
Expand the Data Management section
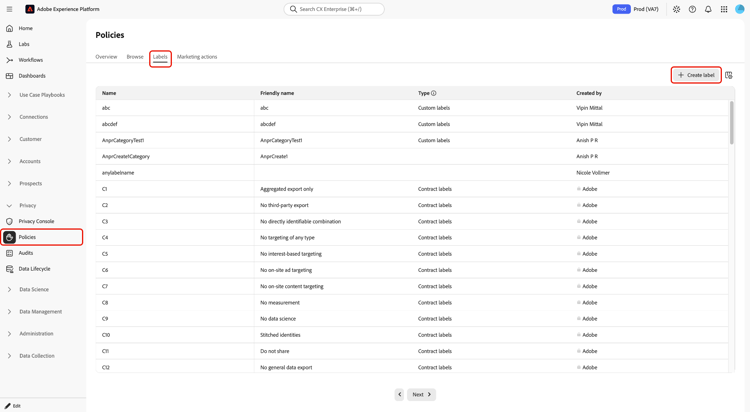[x=42, y=312]
